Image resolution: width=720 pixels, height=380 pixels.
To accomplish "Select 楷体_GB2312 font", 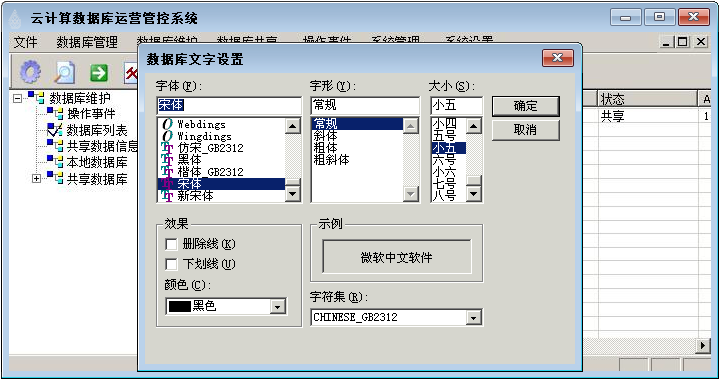I will pyautogui.click(x=221, y=172).
